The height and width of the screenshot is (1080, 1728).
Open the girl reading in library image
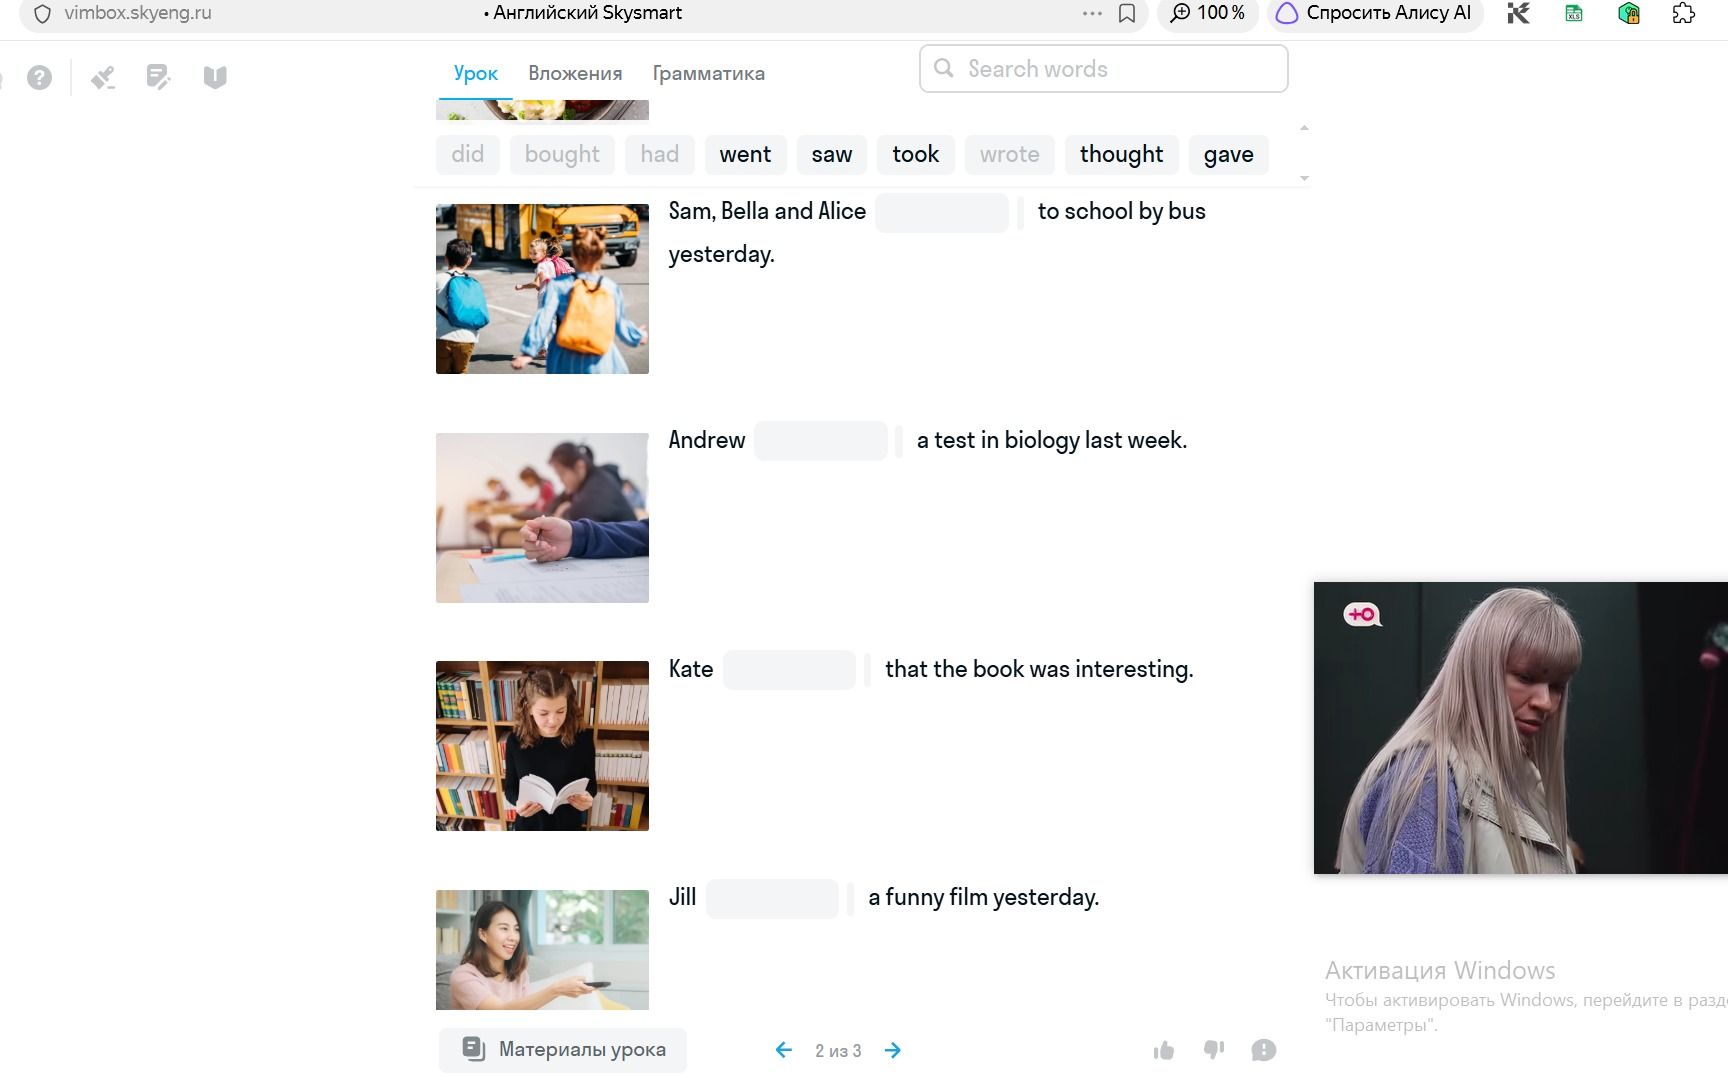coord(542,746)
